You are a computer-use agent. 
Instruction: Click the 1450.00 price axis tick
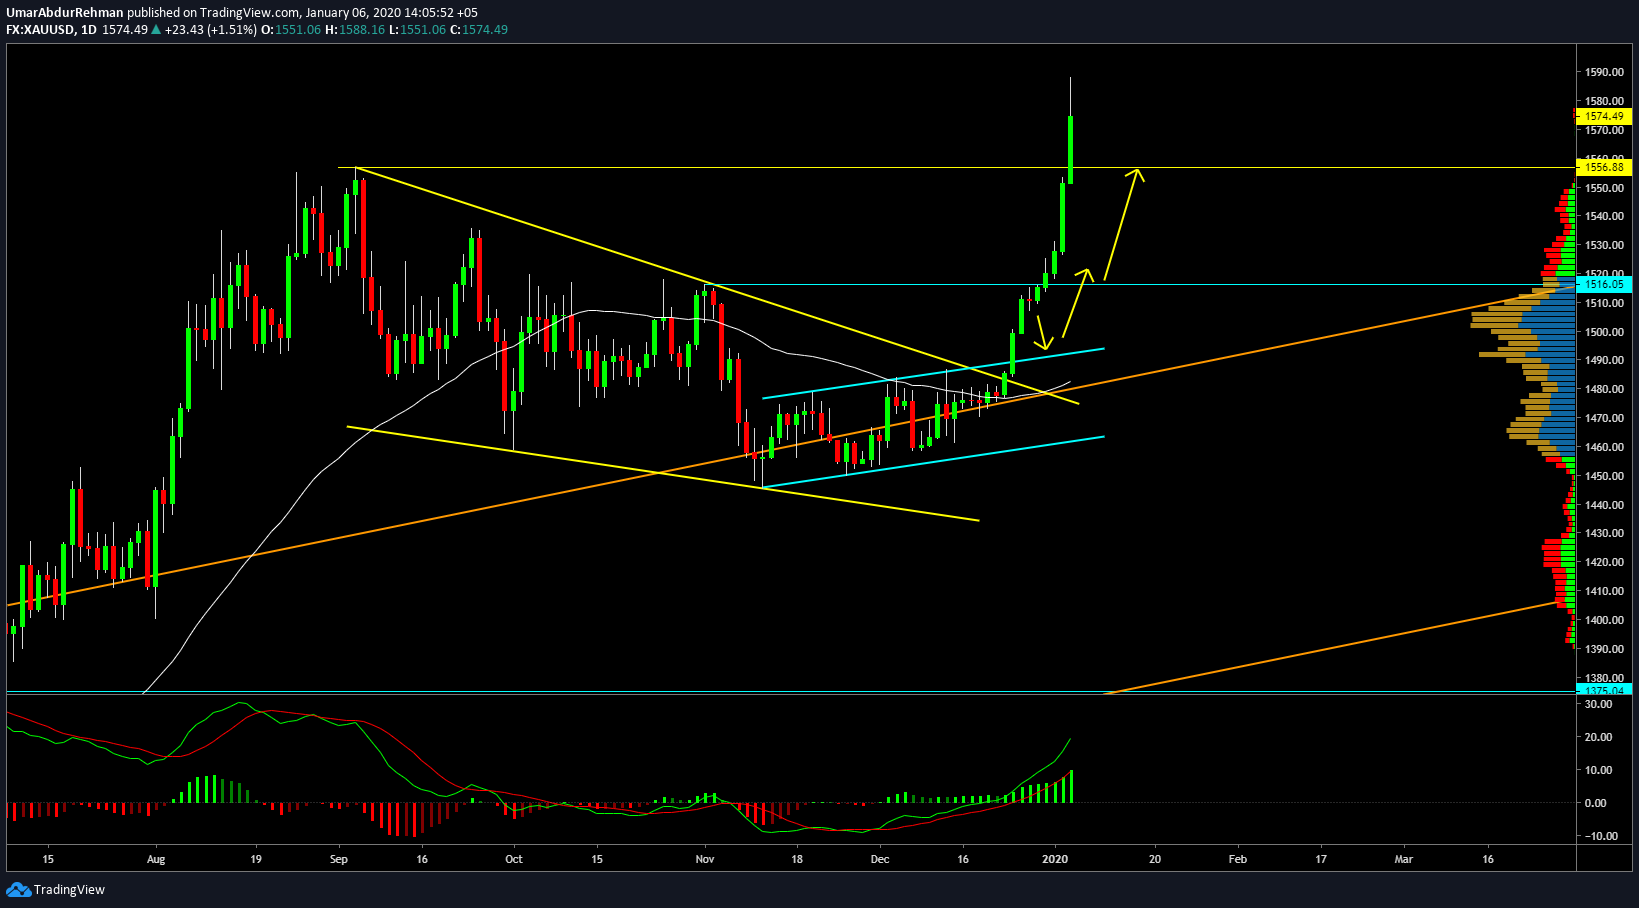(1604, 476)
